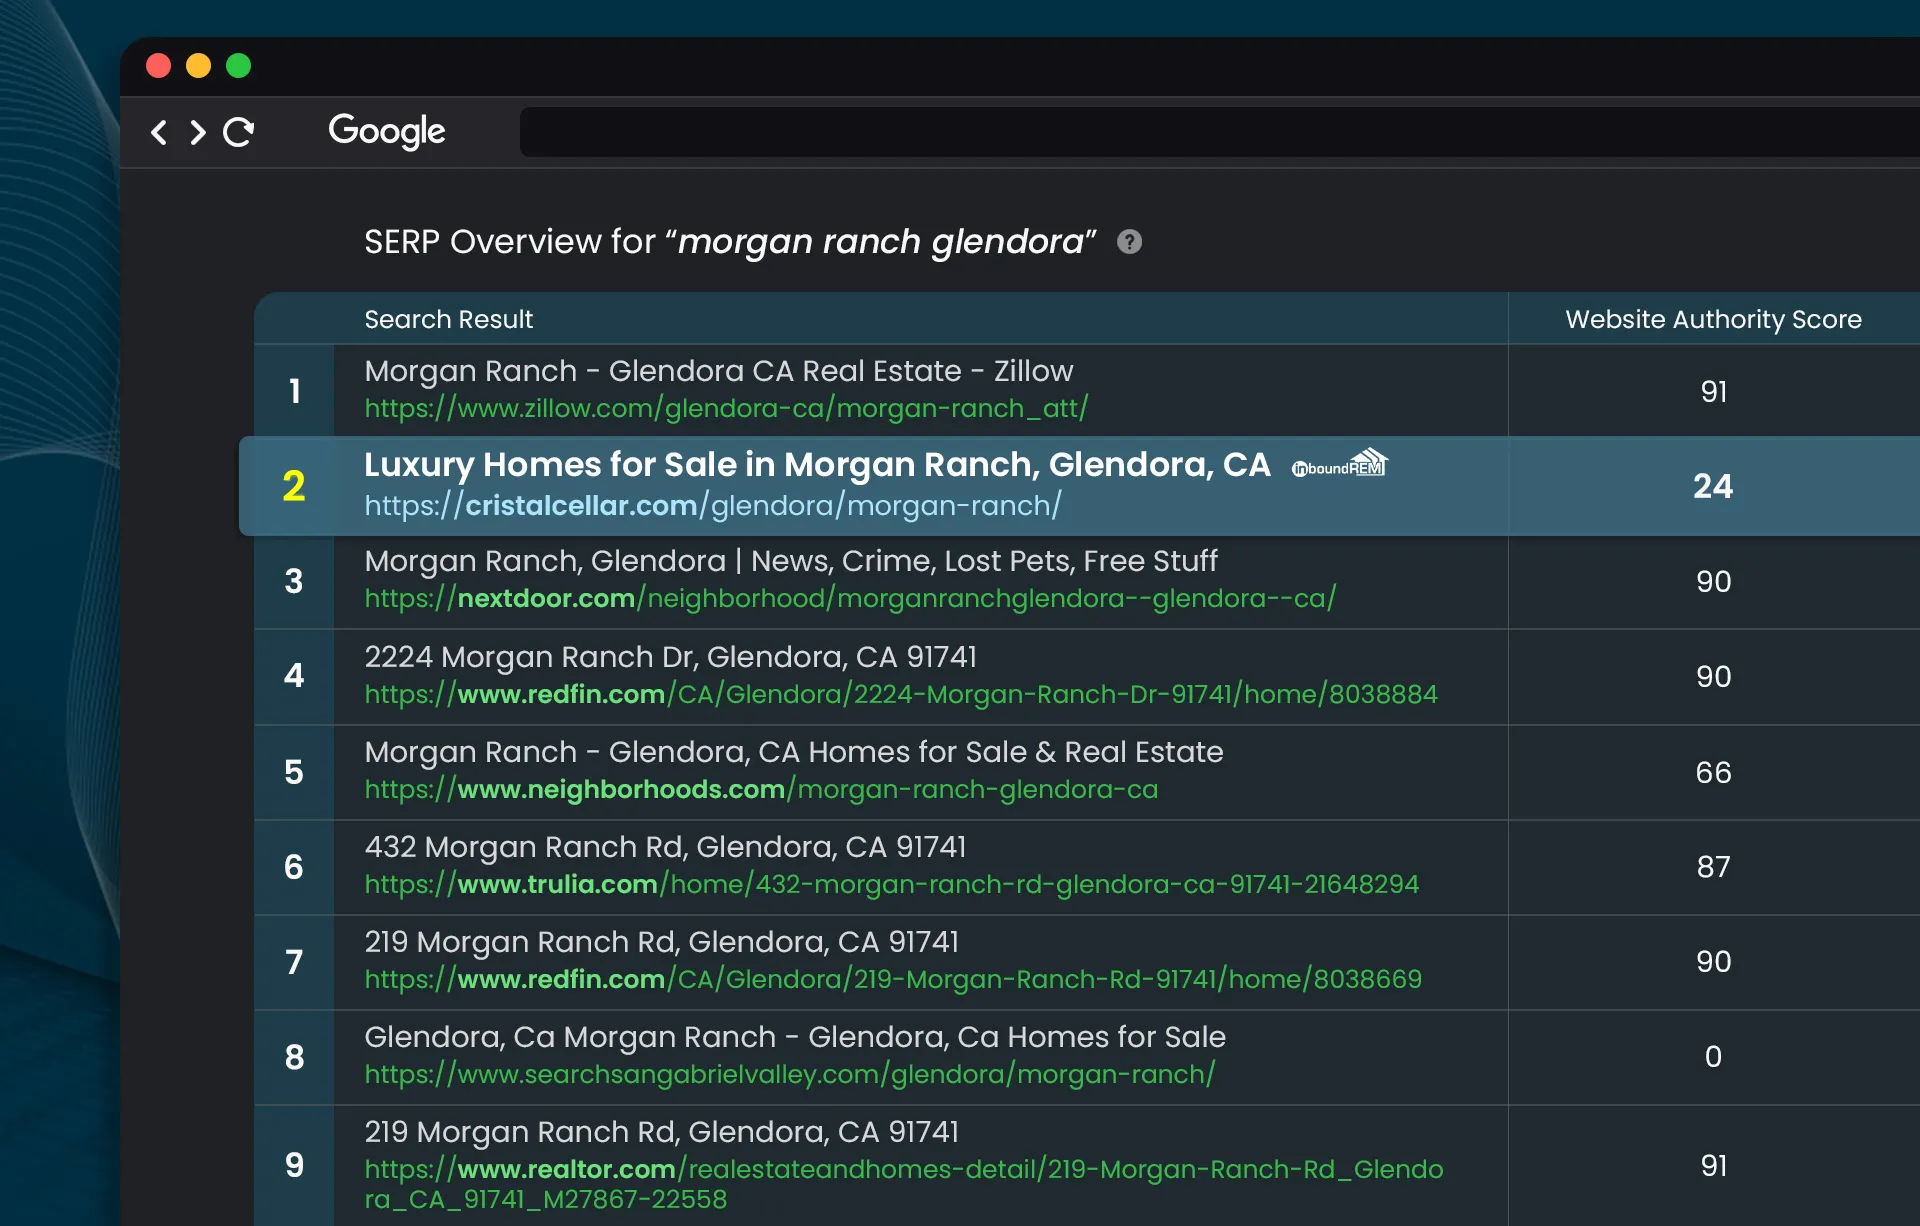
Task: Click authority score 87 for trulia
Action: tap(1713, 867)
